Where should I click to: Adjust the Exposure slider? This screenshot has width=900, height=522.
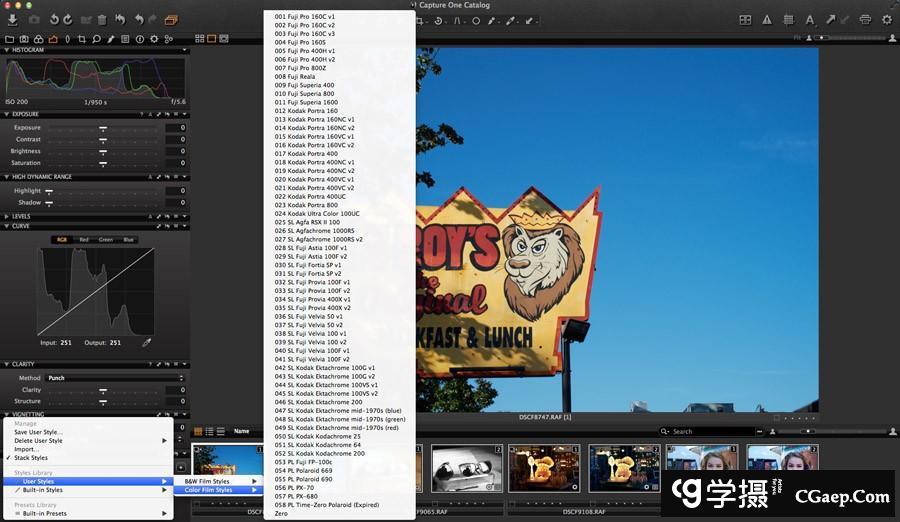(102, 128)
